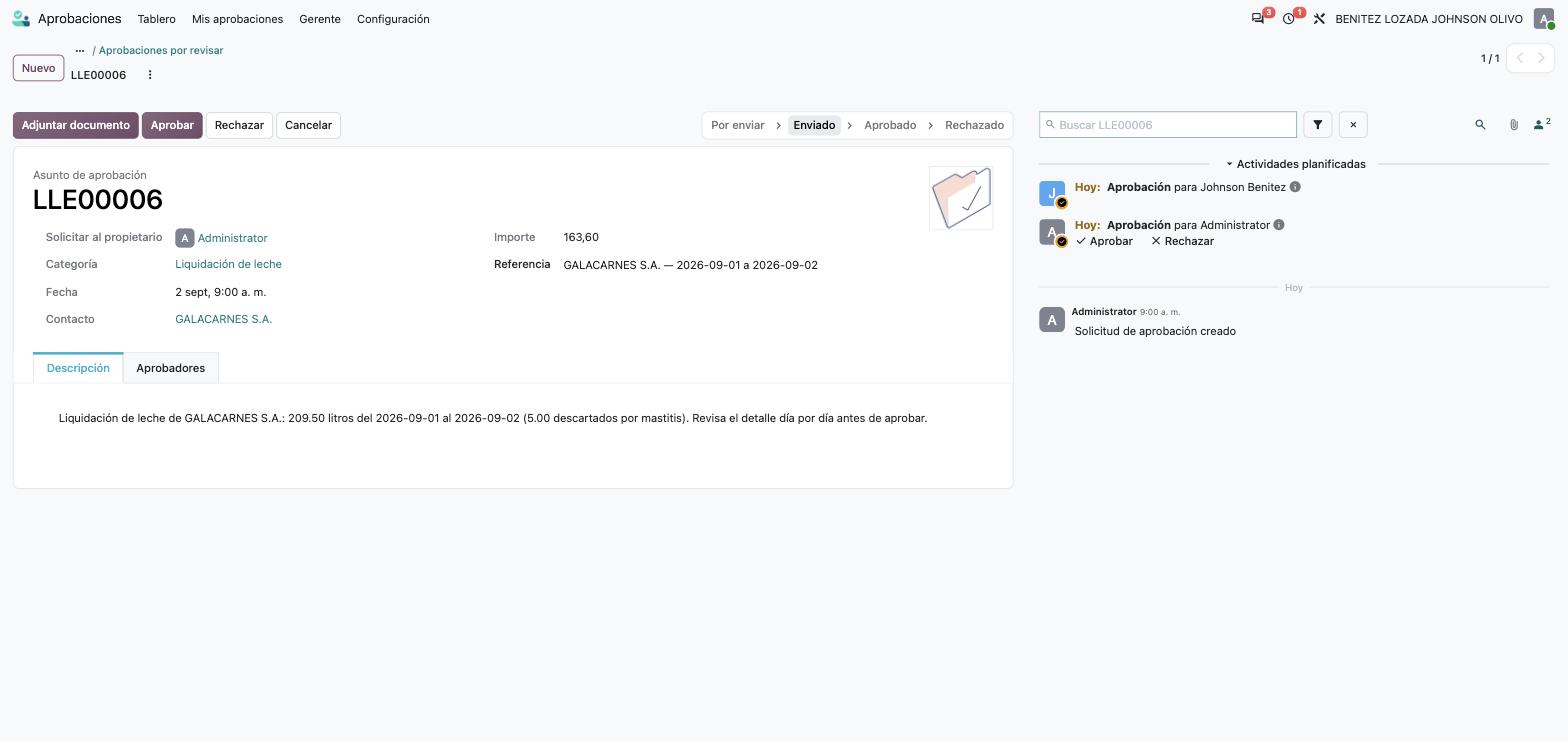Click the Aprobado status stage
The height and width of the screenshot is (742, 1568).
(890, 125)
